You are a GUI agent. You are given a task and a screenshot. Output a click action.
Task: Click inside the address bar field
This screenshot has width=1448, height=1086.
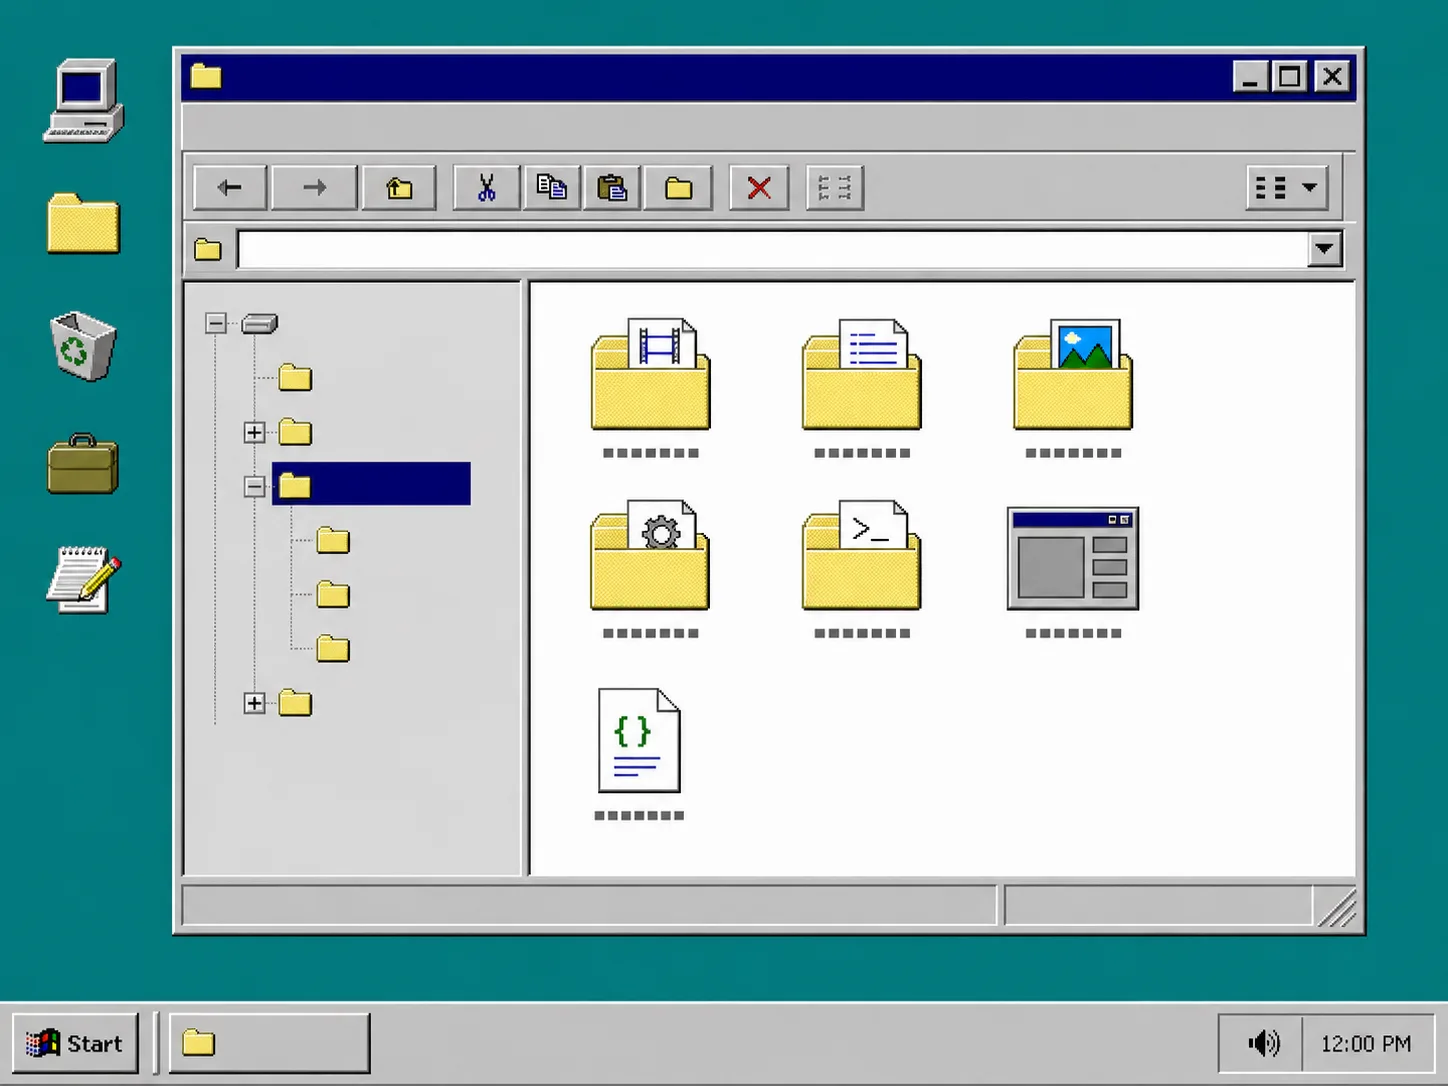click(x=772, y=249)
